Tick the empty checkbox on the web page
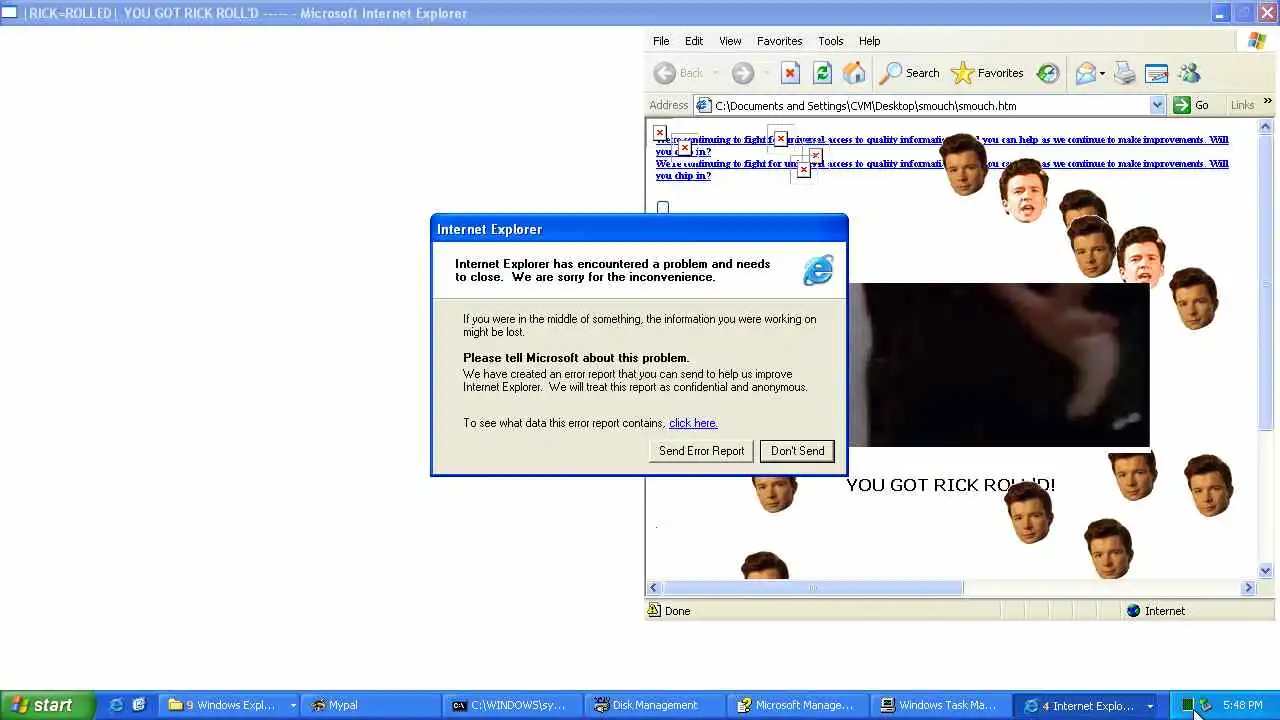Viewport: 1280px width, 720px height. tap(663, 207)
